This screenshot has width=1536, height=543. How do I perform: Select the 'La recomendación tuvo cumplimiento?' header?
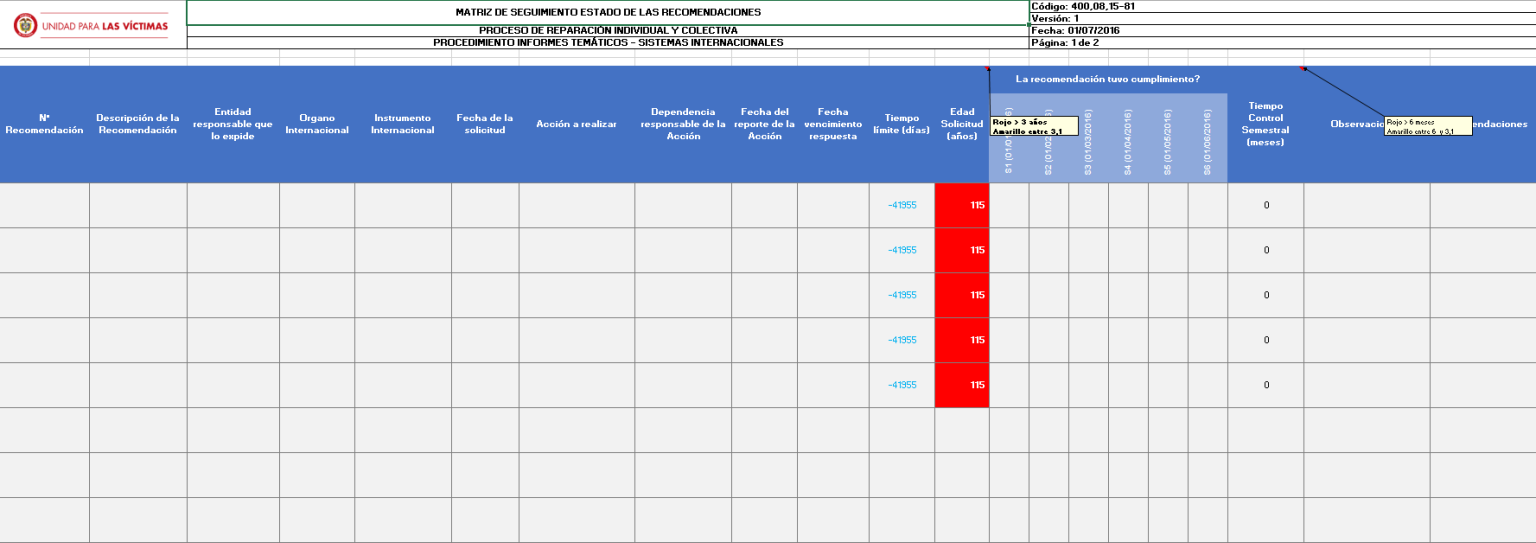1107,79
